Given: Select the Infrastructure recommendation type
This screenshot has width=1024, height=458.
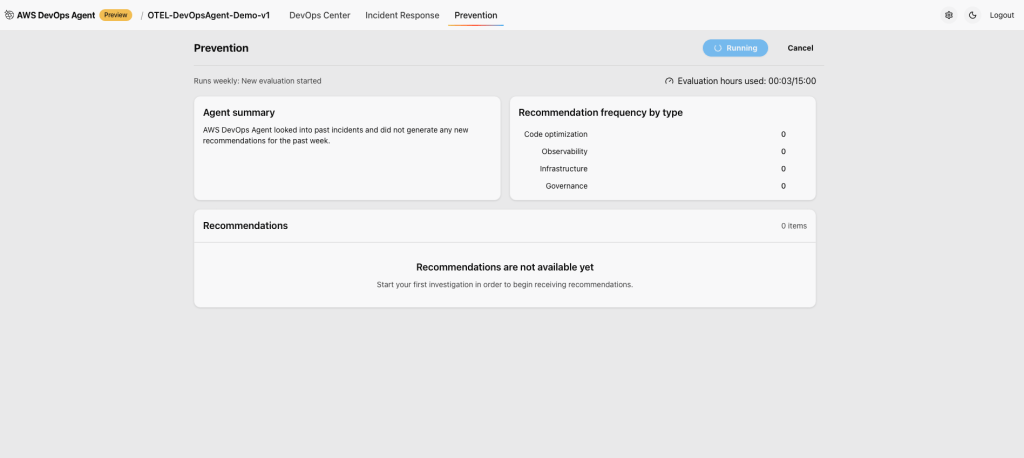Looking at the screenshot, I should tap(563, 169).
